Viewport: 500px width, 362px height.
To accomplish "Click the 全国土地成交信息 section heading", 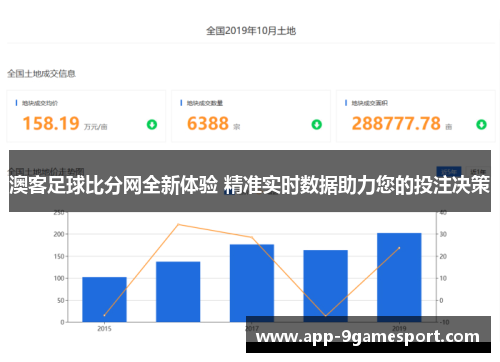I will click(x=42, y=73).
